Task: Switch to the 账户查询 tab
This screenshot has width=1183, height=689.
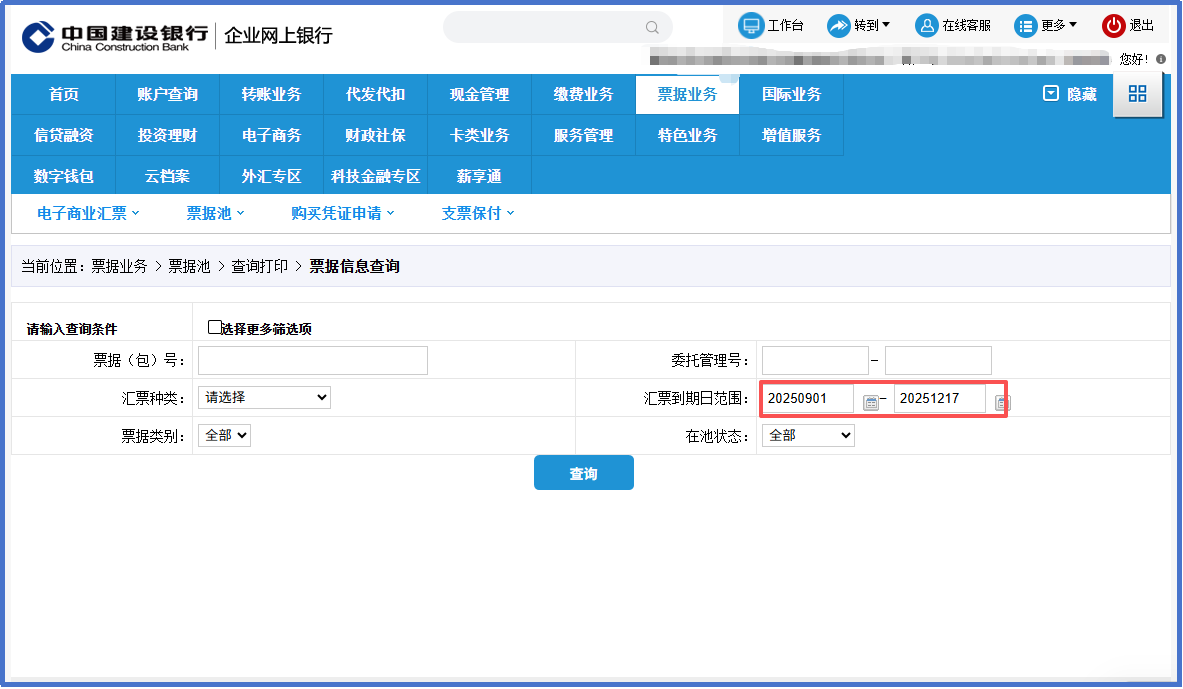Action: point(167,95)
